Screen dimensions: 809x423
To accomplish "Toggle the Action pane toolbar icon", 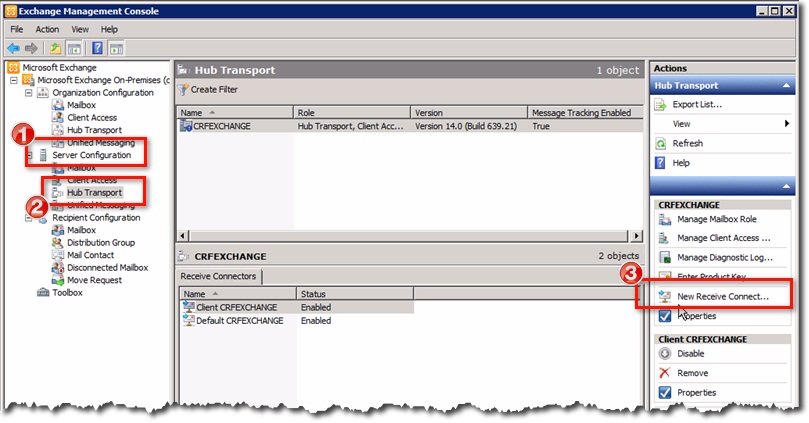I will (117, 48).
